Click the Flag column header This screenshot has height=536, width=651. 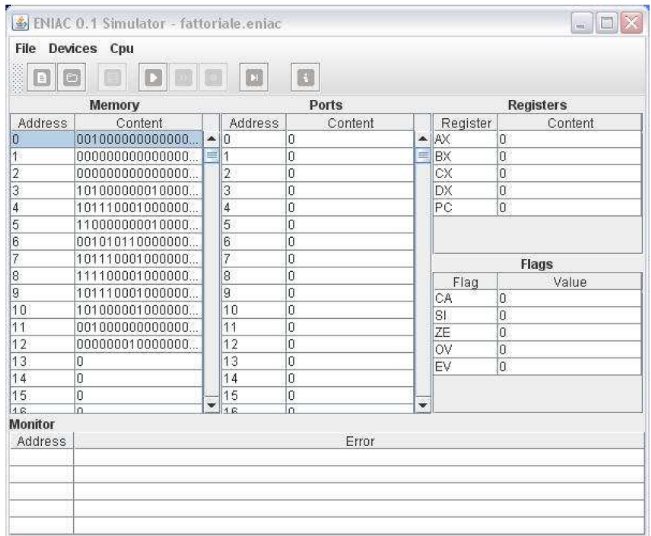click(466, 282)
